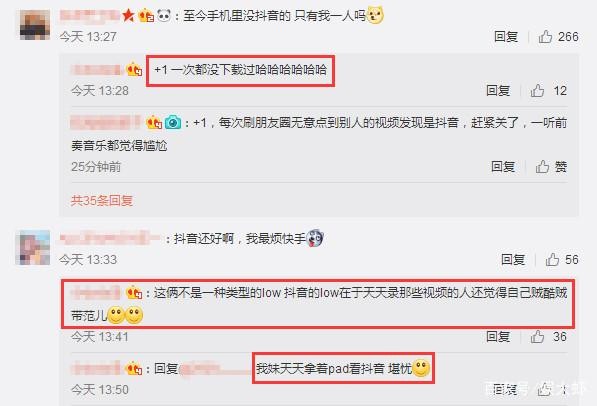Click thumbs-up on the reply with 12 likes
The width and height of the screenshot is (597, 406).
coord(537,91)
